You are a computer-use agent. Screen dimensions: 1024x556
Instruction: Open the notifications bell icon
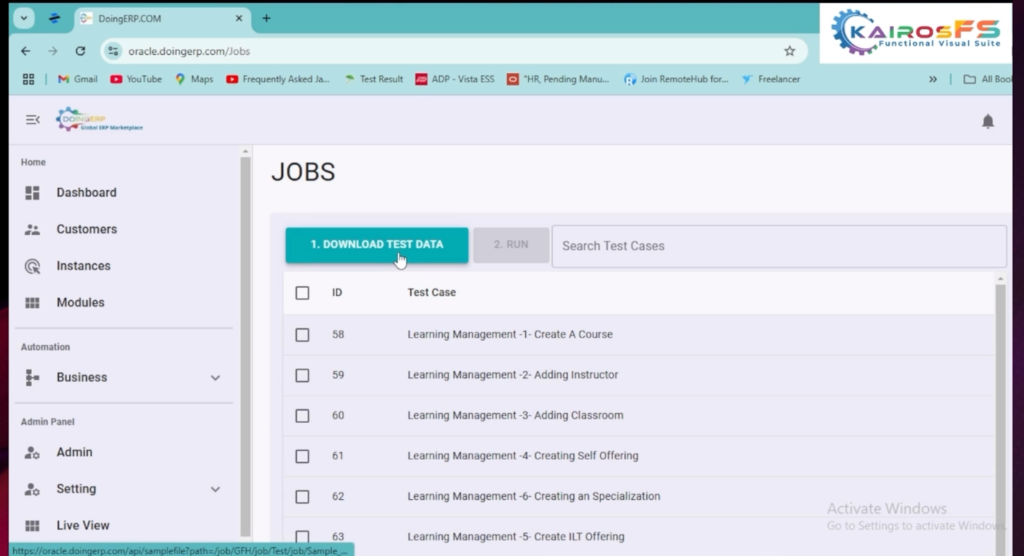(x=987, y=121)
